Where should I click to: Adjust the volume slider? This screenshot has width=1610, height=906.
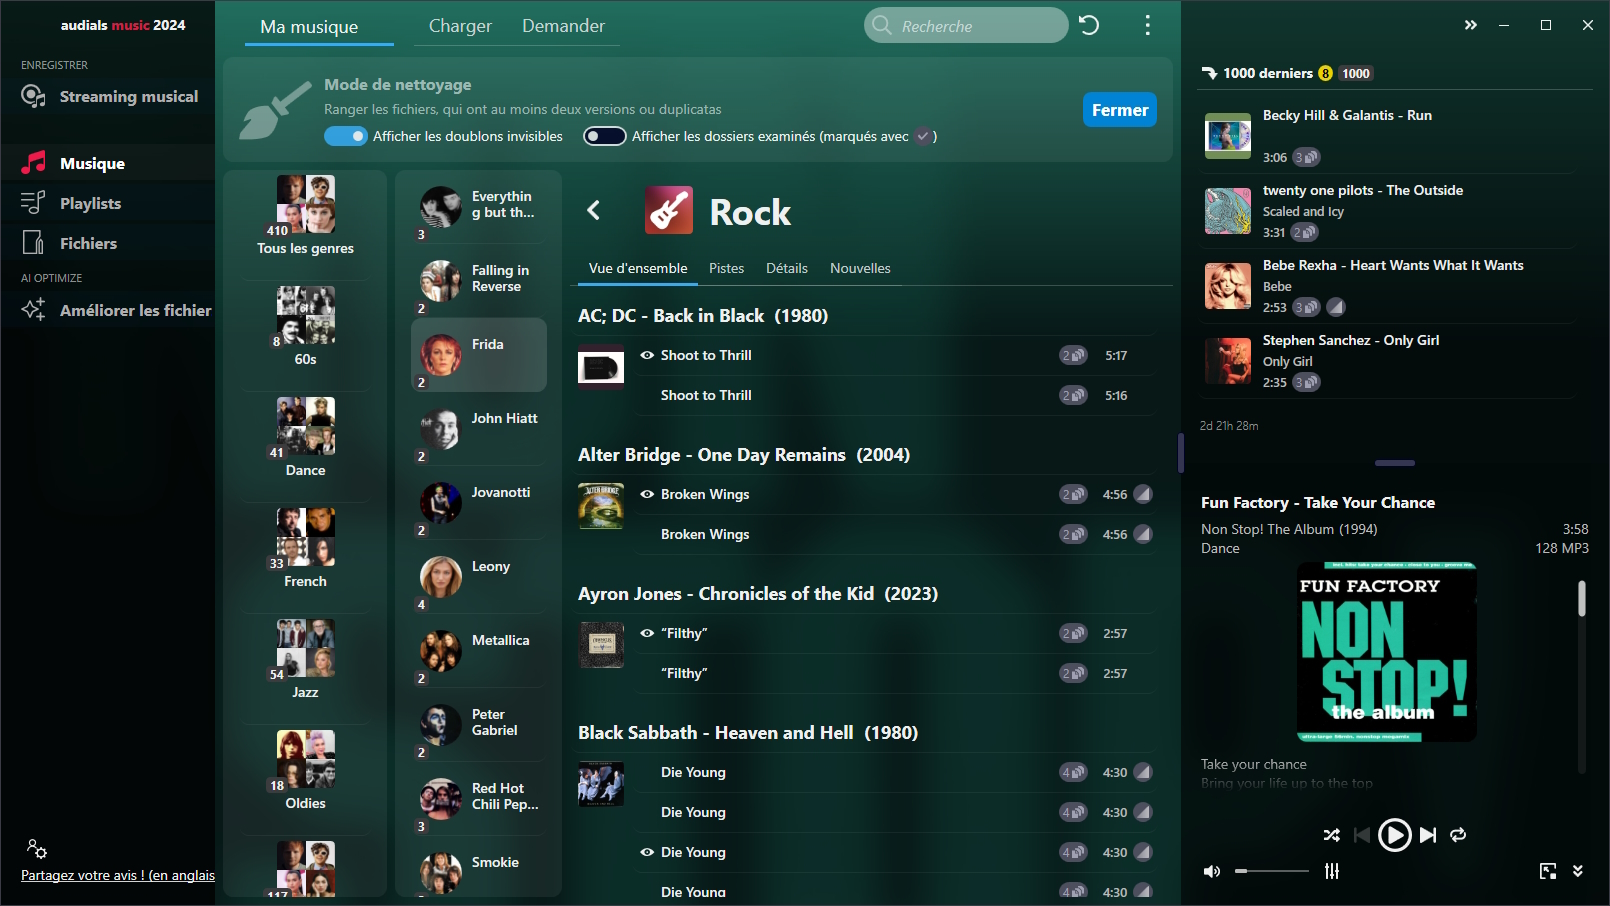coord(1272,871)
